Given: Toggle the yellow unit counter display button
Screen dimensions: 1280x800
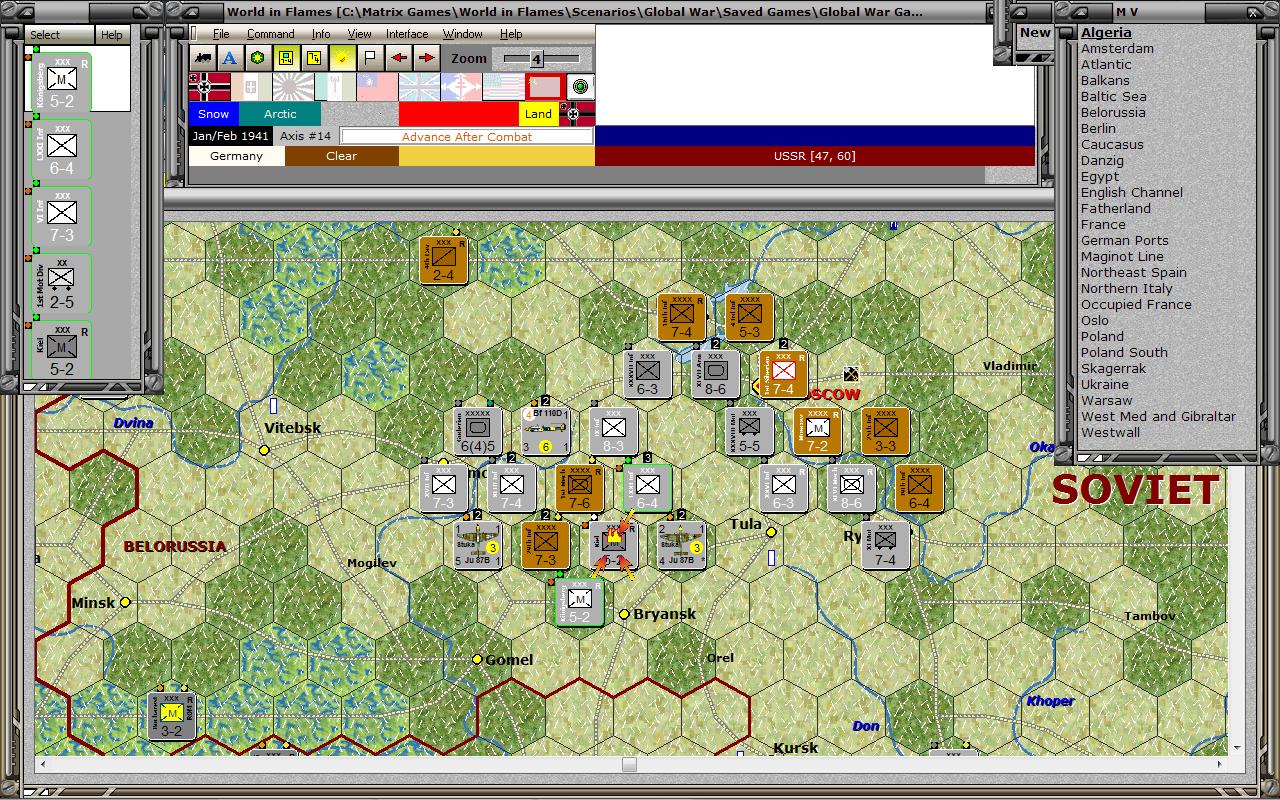Looking at the screenshot, I should (x=286, y=58).
